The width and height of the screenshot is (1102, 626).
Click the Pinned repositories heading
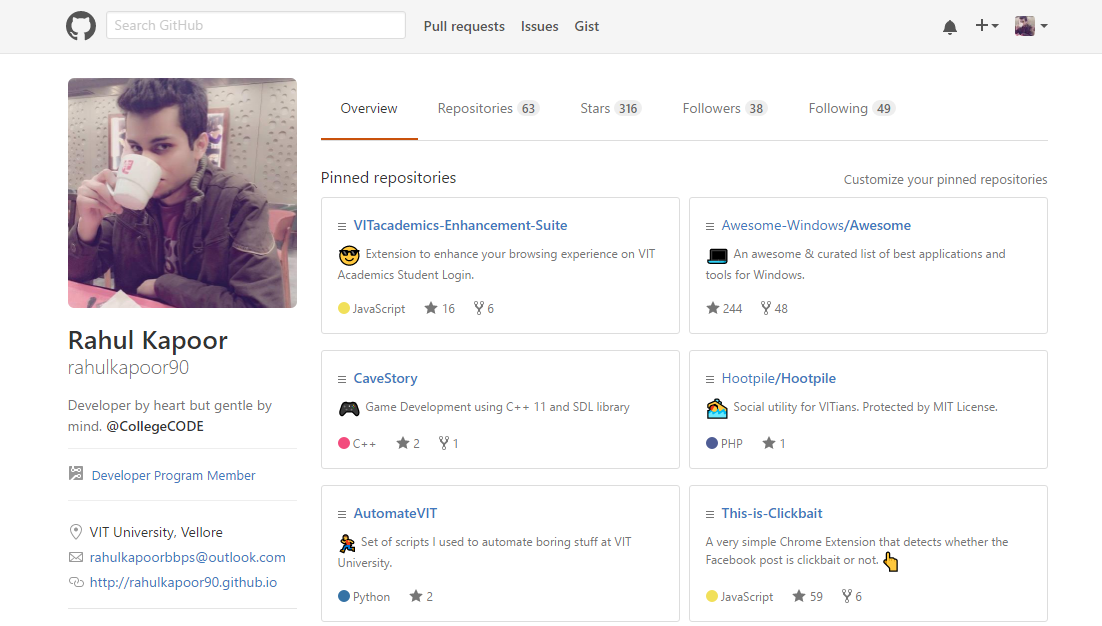(x=388, y=178)
